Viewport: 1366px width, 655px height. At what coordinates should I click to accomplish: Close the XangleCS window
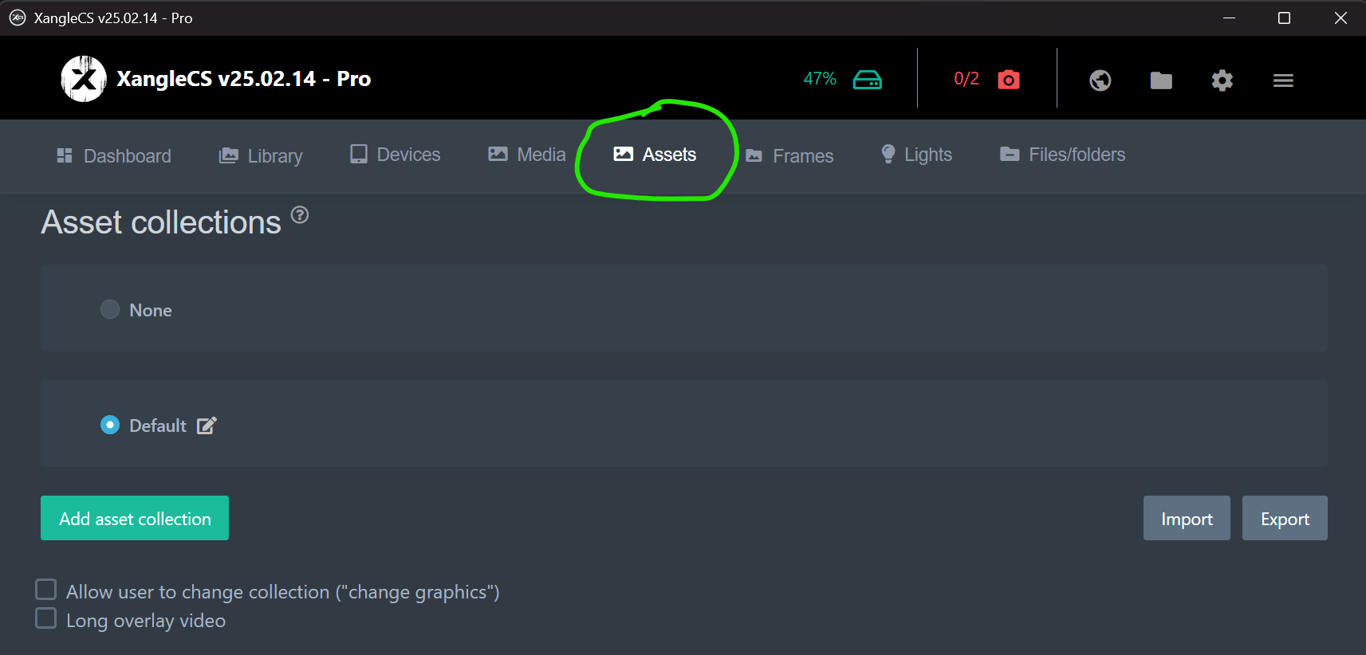tap(1340, 18)
